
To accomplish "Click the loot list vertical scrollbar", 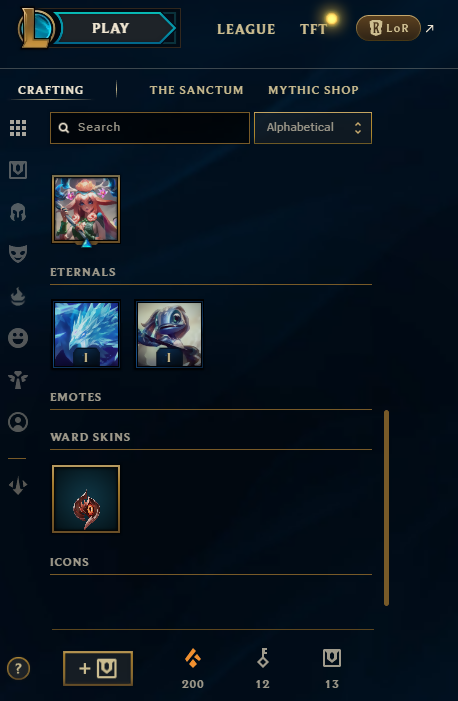I will (x=386, y=508).
